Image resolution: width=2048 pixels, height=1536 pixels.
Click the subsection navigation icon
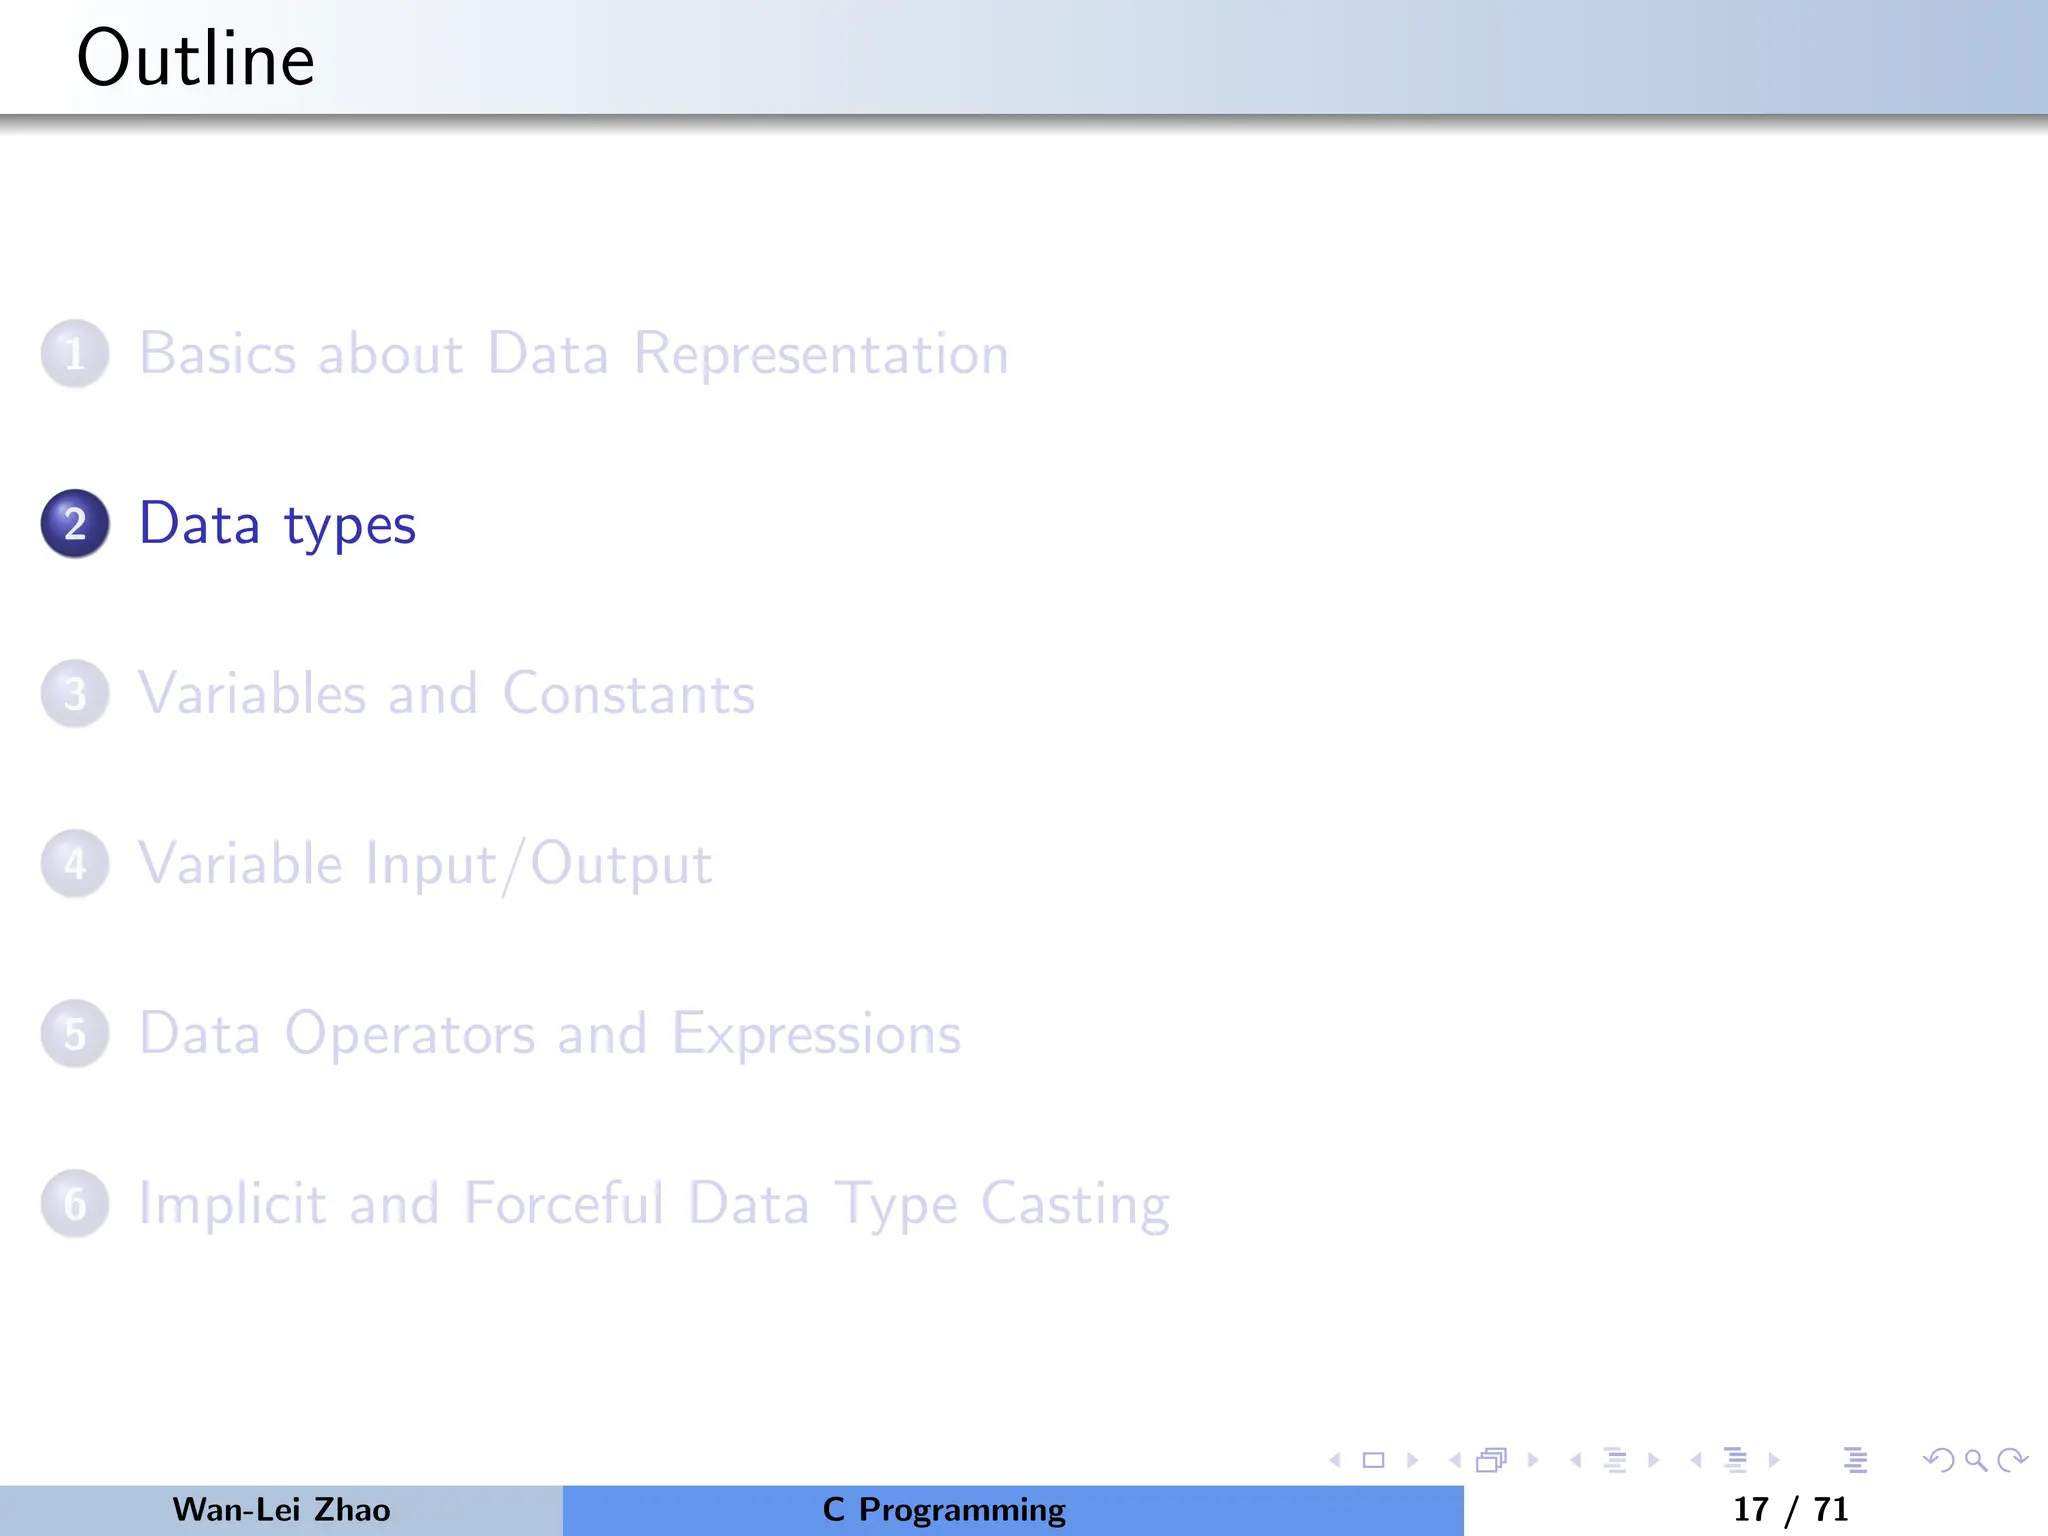[1615, 1460]
